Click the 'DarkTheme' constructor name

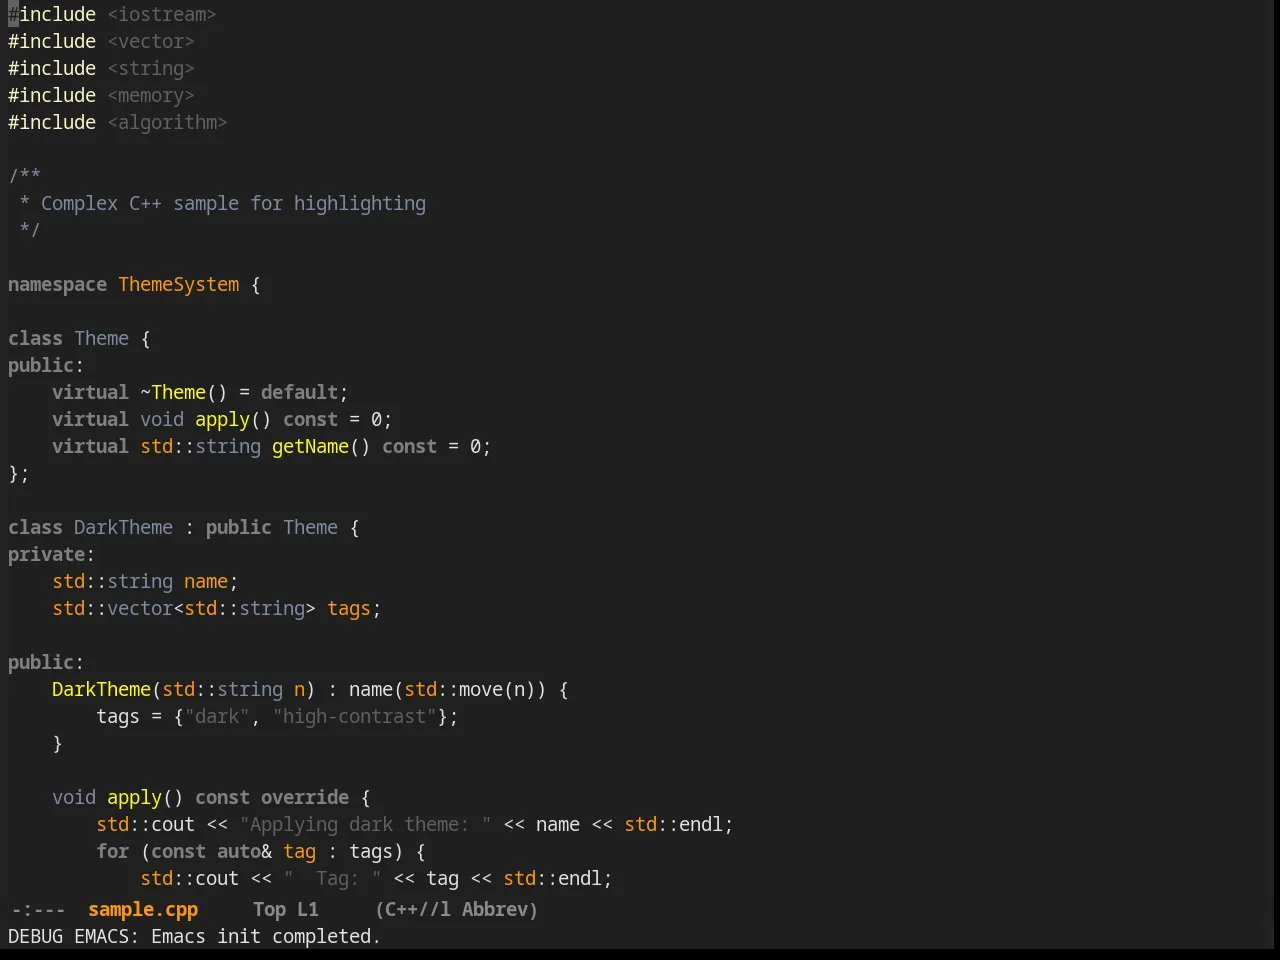(101, 689)
